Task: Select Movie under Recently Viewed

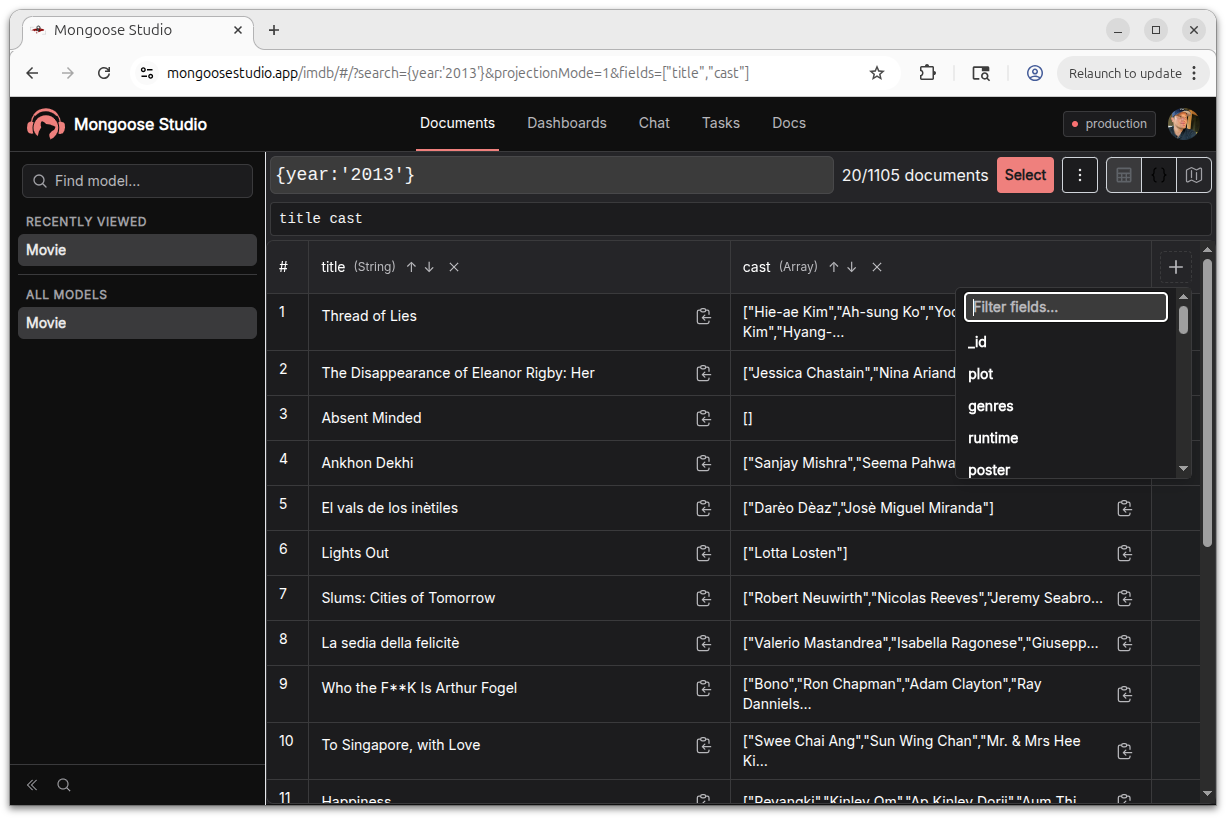Action: [x=137, y=250]
